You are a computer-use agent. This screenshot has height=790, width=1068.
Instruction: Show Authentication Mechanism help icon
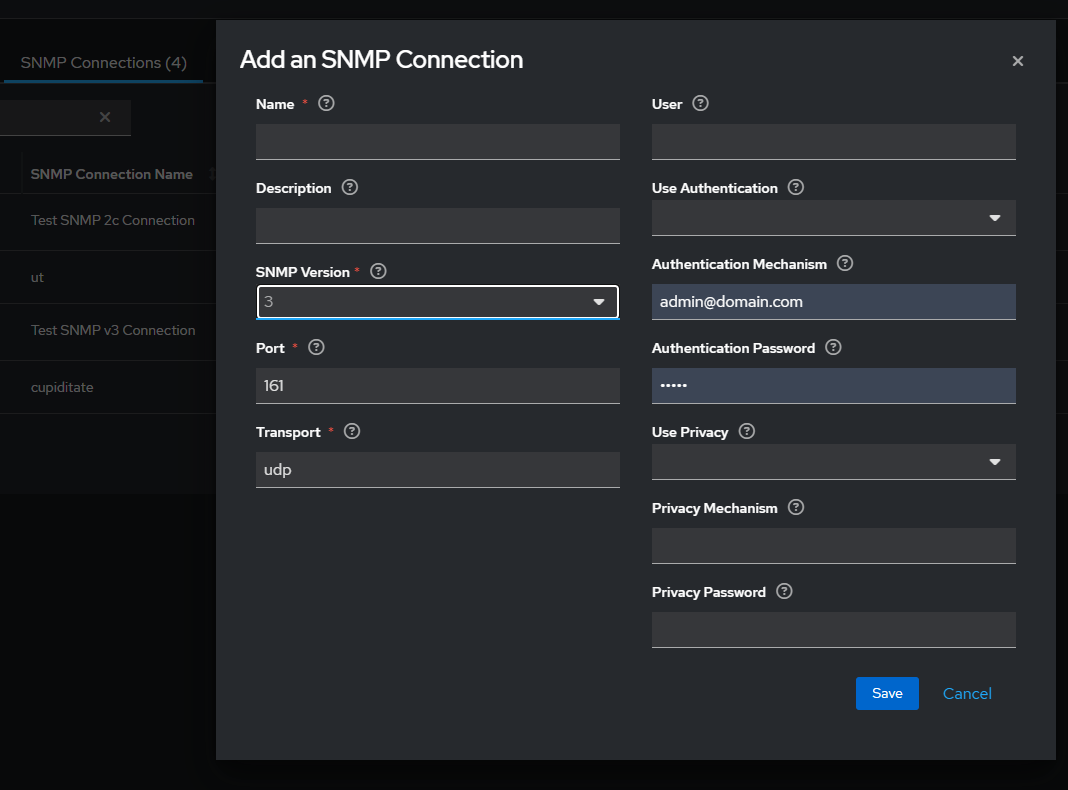pyautogui.click(x=845, y=264)
